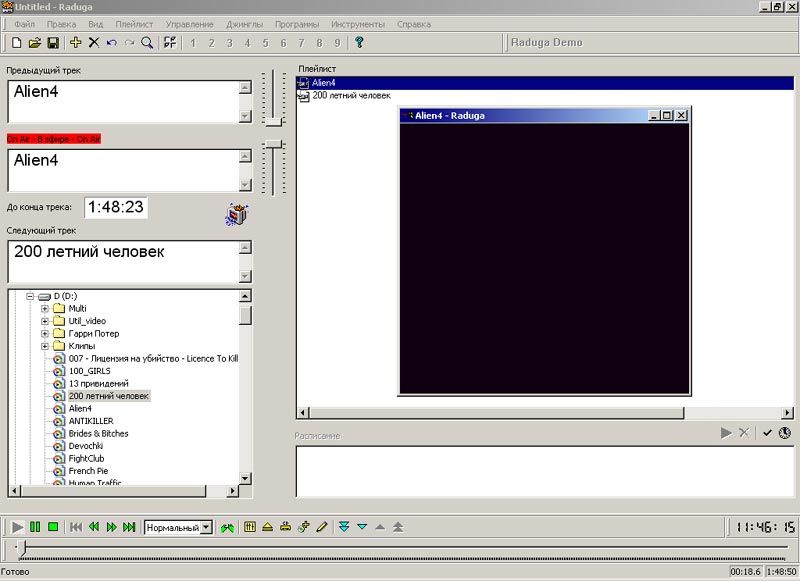Open help with the question mark icon
Viewport: 800px width, 581px height.
[x=359, y=43]
